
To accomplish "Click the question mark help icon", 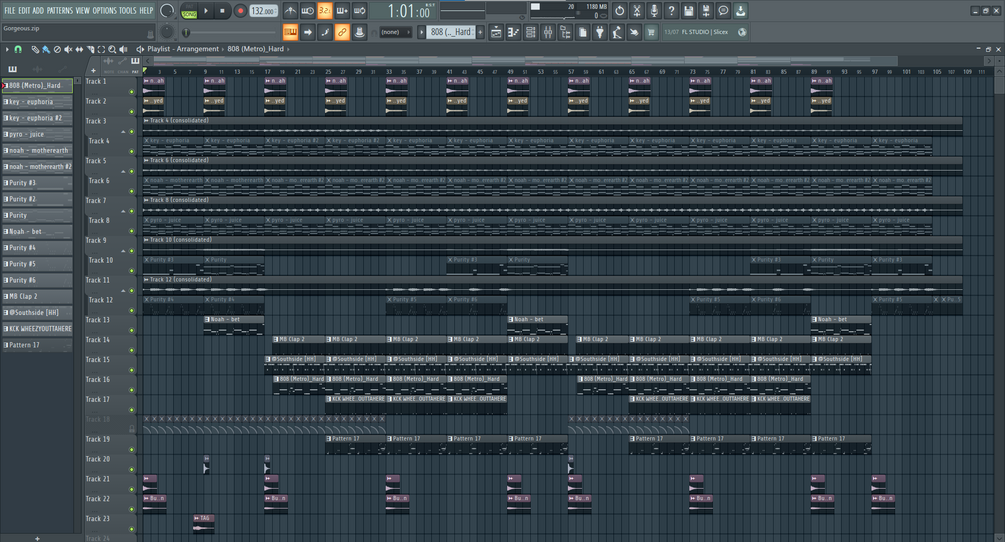I will tap(671, 11).
